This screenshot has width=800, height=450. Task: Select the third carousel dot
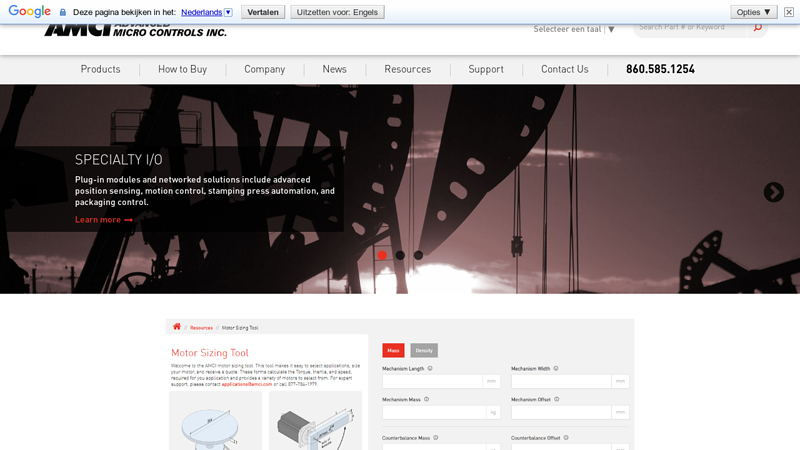[418, 255]
